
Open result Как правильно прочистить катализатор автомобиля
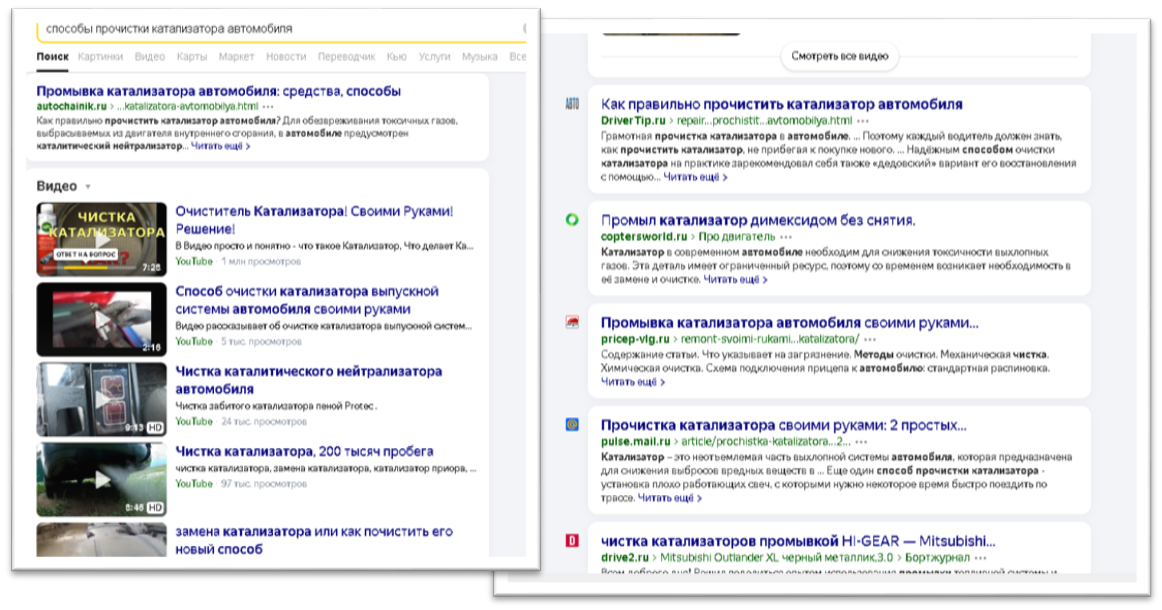[782, 105]
